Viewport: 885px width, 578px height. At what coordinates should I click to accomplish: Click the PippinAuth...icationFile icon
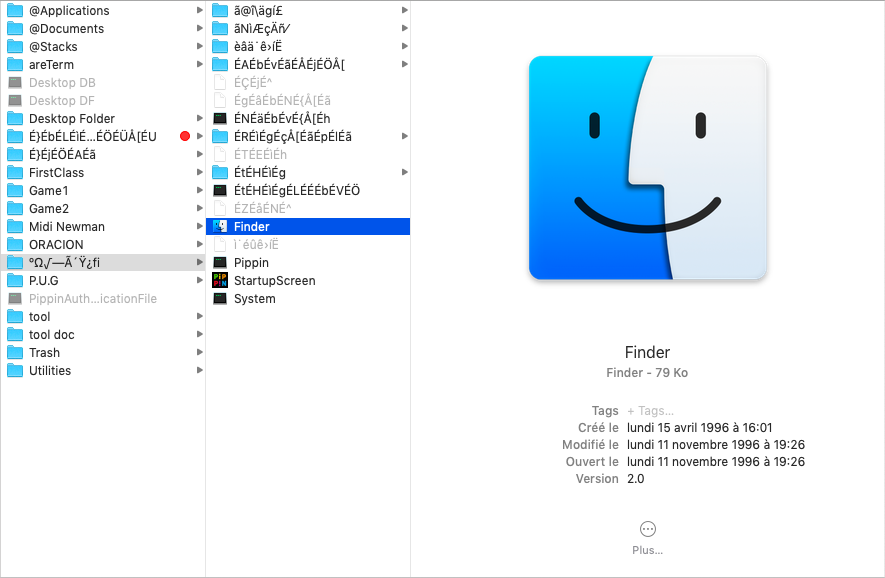(x=15, y=299)
